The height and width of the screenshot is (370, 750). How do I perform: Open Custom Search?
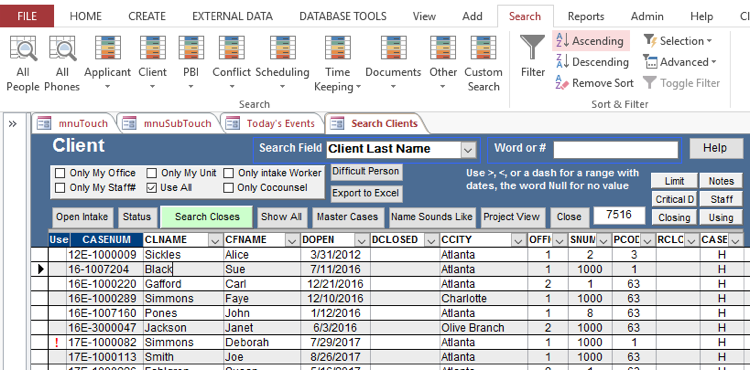click(483, 64)
